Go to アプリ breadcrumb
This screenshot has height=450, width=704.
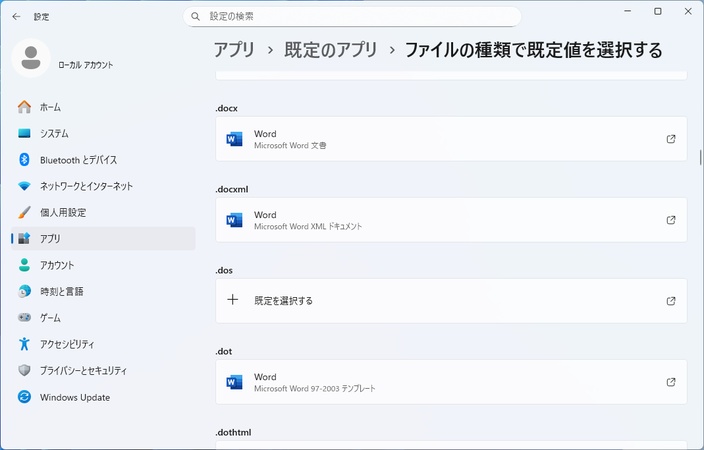(234, 50)
